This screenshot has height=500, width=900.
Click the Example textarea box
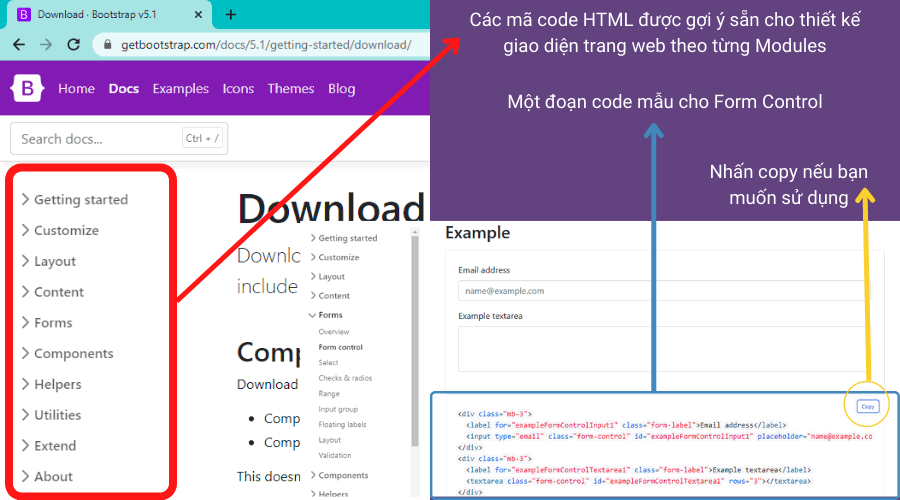pyautogui.click(x=664, y=349)
